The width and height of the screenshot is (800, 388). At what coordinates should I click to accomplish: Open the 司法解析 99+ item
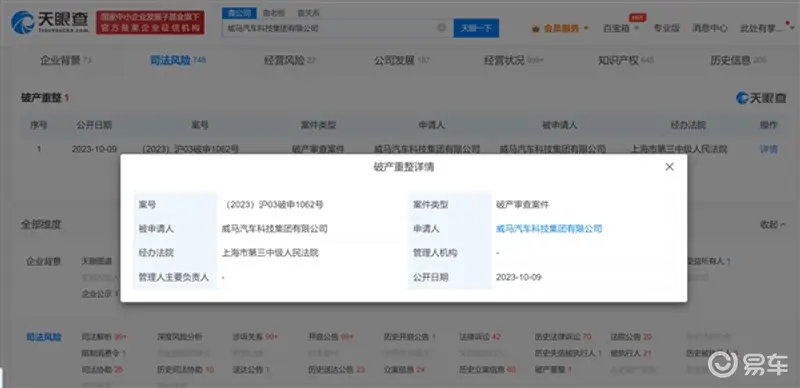coord(104,337)
